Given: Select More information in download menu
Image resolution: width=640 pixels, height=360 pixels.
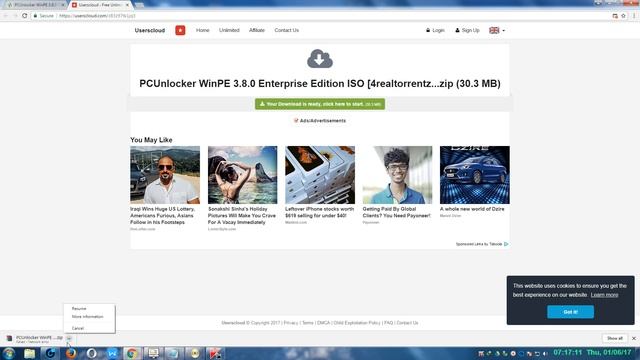Looking at the screenshot, I should [87, 317].
